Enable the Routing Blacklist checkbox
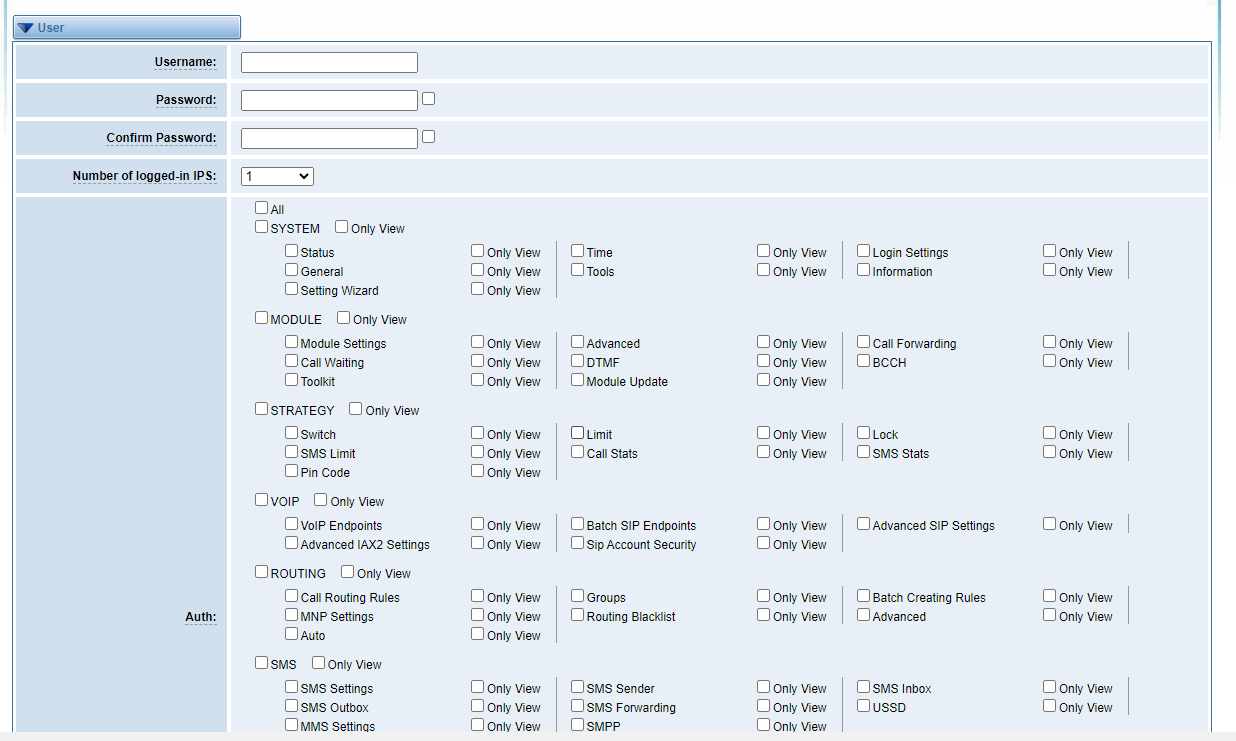Viewport: 1236px width, 741px height. [x=577, y=615]
